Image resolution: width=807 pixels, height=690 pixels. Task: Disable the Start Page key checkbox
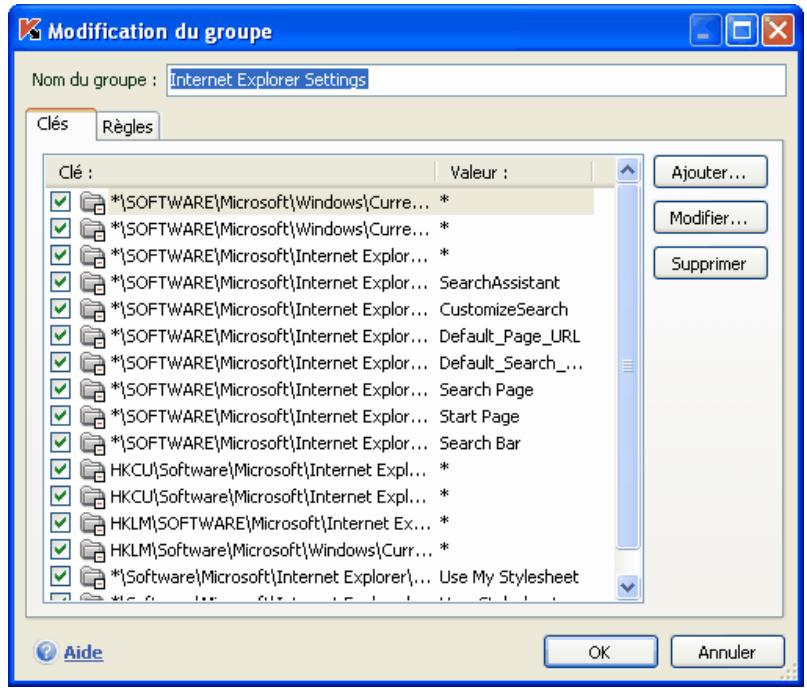point(60,415)
